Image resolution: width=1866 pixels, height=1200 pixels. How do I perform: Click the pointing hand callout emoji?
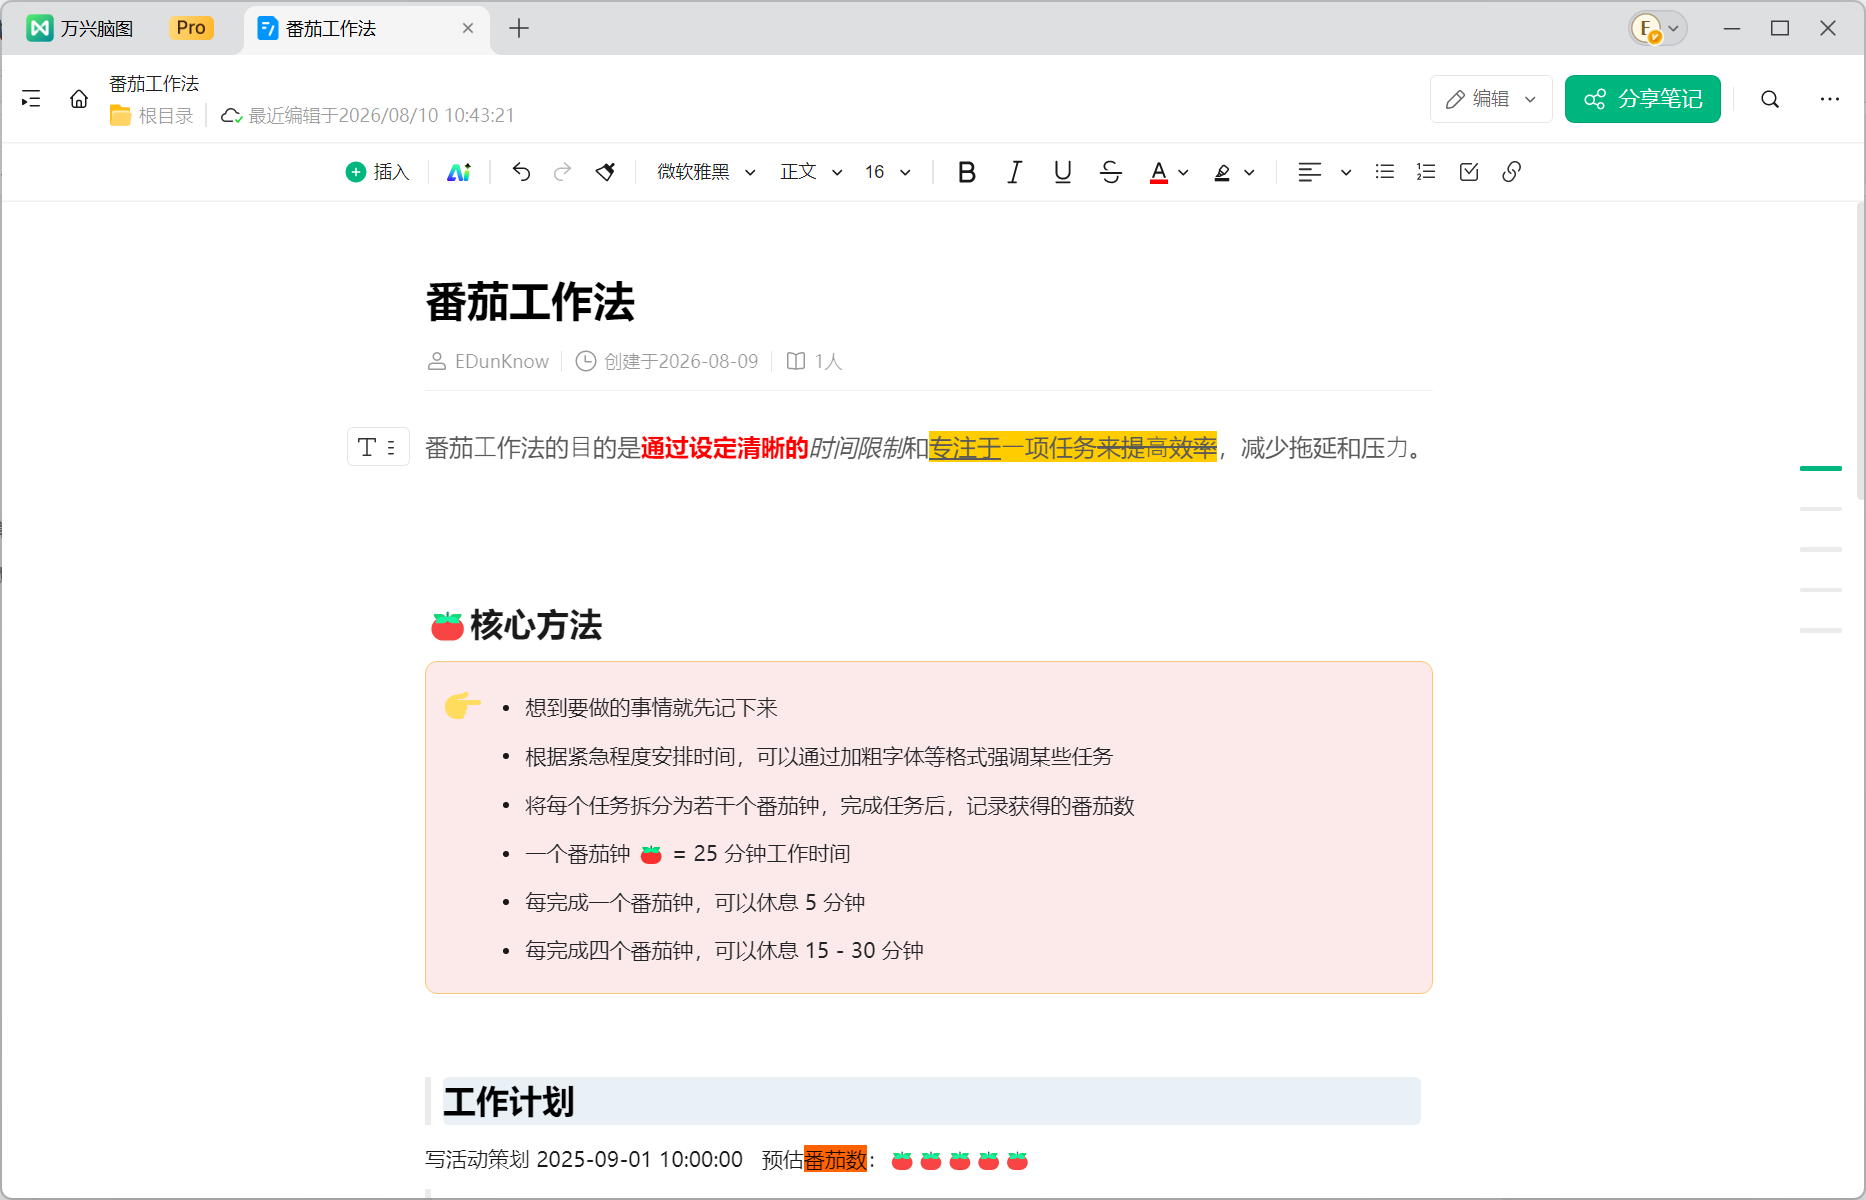[462, 705]
